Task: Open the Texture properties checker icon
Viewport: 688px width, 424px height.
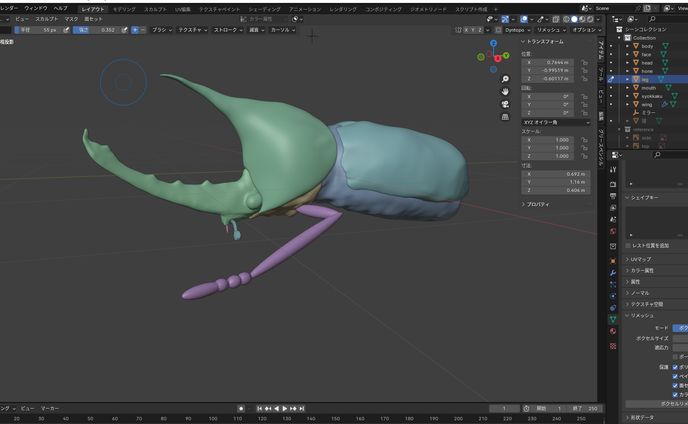Action: point(613,346)
